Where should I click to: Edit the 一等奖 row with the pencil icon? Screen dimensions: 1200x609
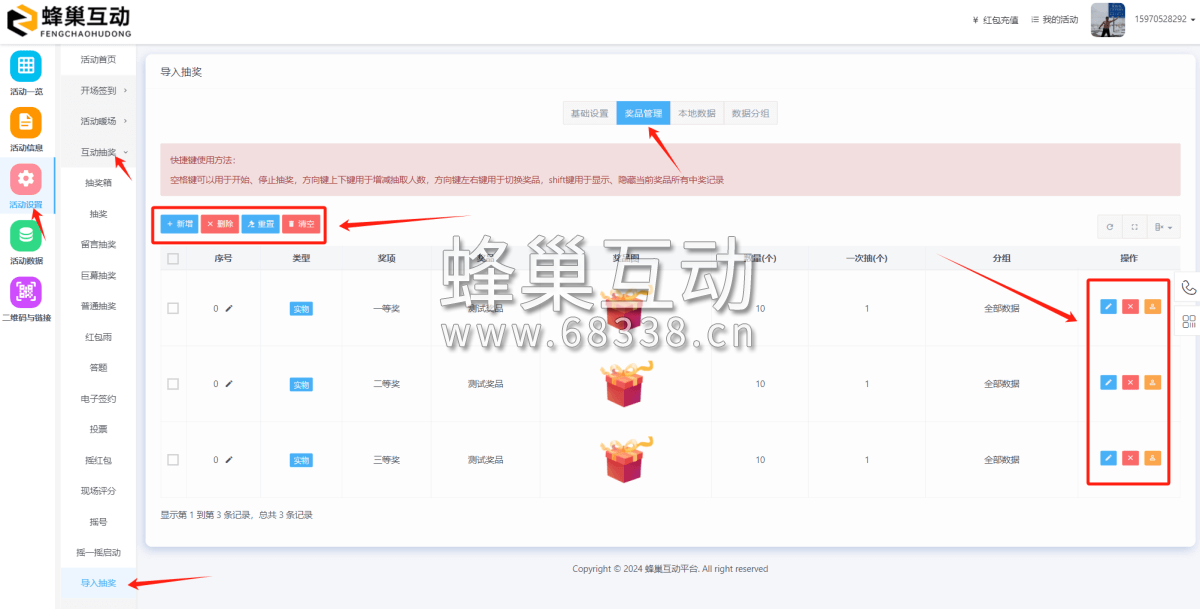1108,307
